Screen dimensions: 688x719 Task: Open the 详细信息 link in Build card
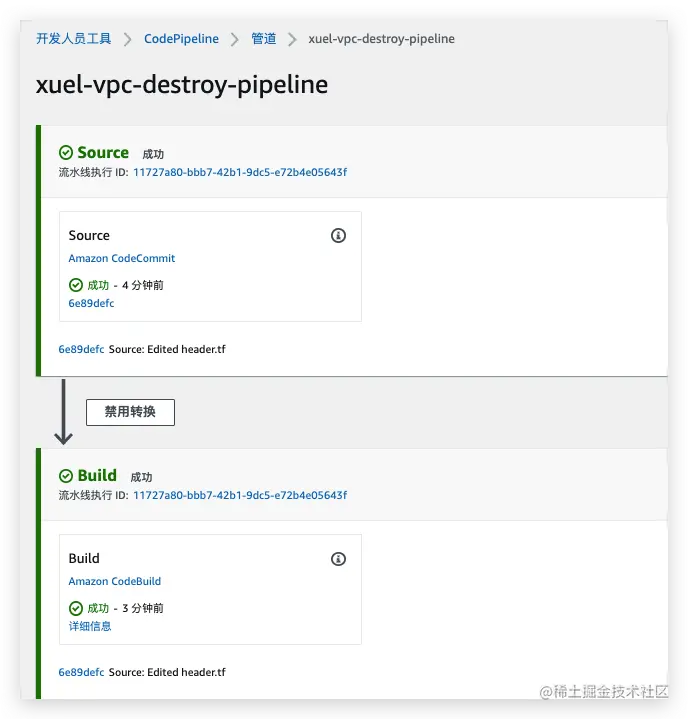click(x=90, y=626)
